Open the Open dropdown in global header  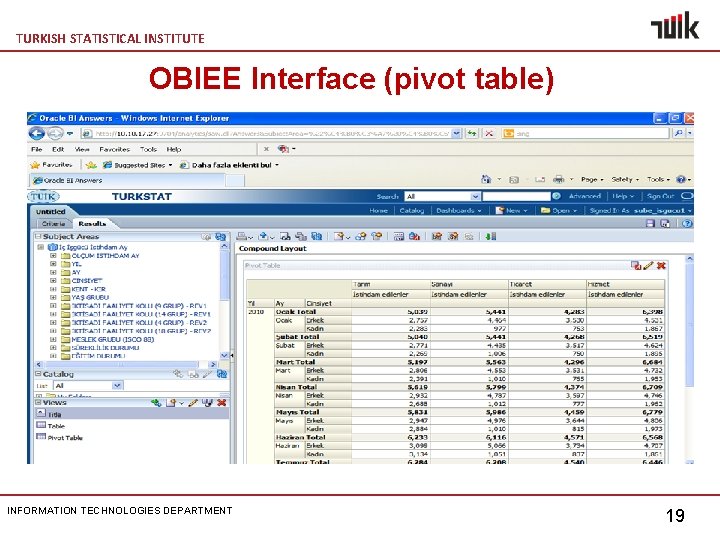[559, 210]
